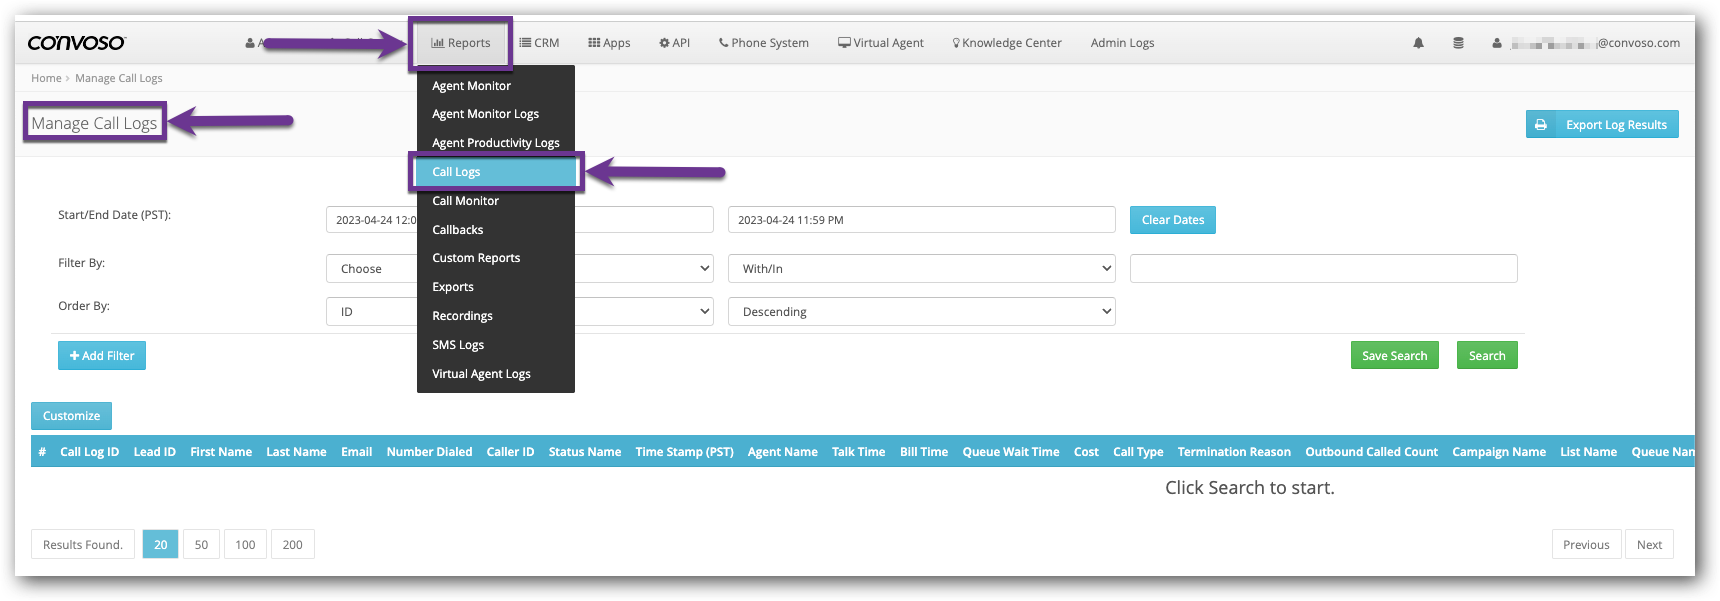Sort by First Name column header
The width and height of the screenshot is (1720, 601).
(x=221, y=452)
